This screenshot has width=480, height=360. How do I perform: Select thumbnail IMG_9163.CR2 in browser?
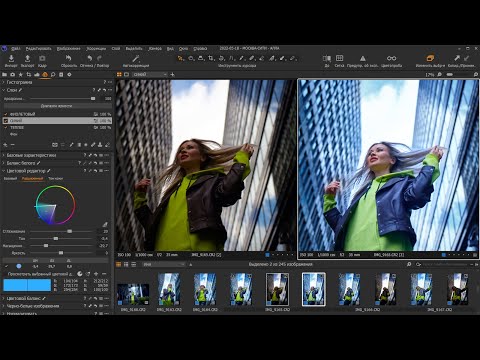[x=169, y=289]
